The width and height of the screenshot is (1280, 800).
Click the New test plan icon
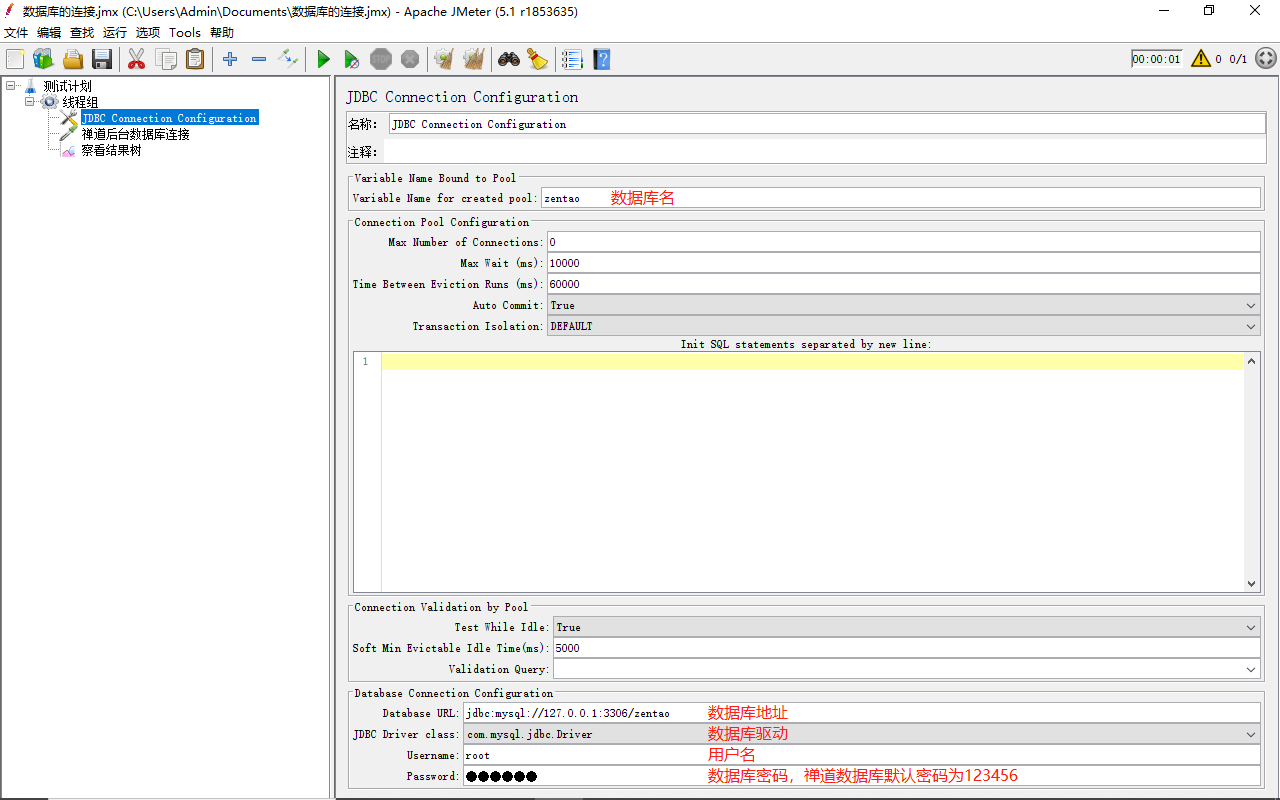(x=15, y=59)
